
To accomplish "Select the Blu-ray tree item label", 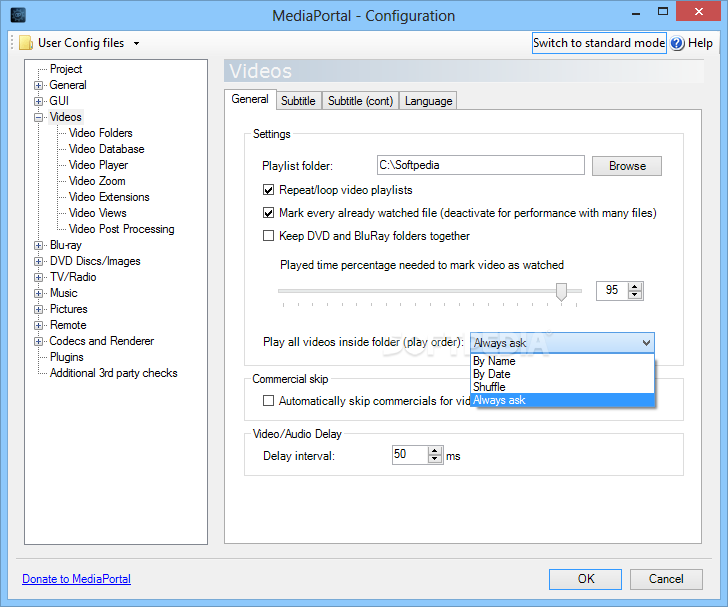I will tap(65, 245).
